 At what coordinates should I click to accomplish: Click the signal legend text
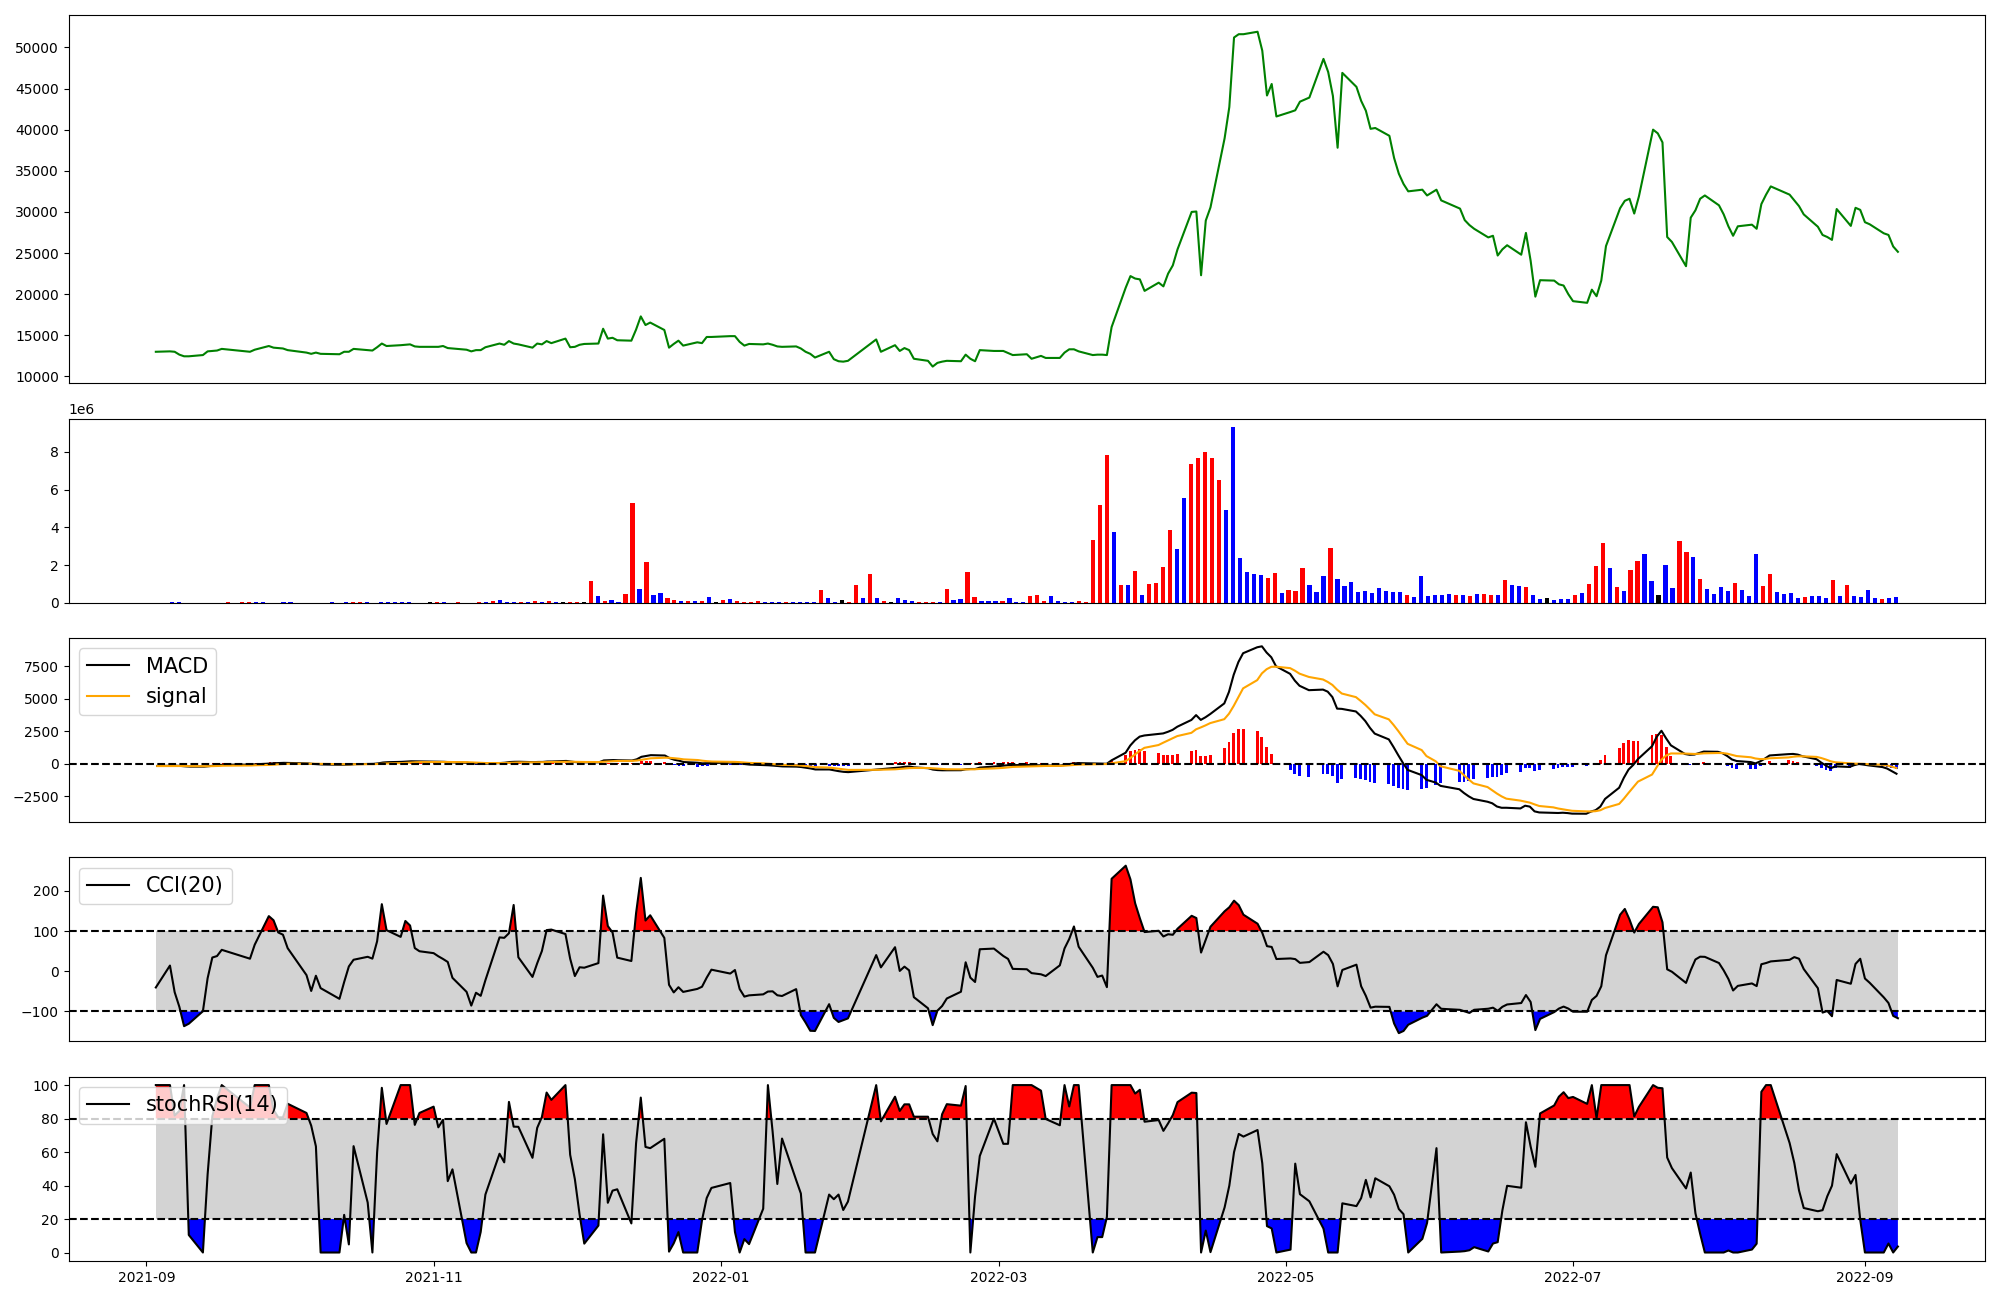pos(176,696)
